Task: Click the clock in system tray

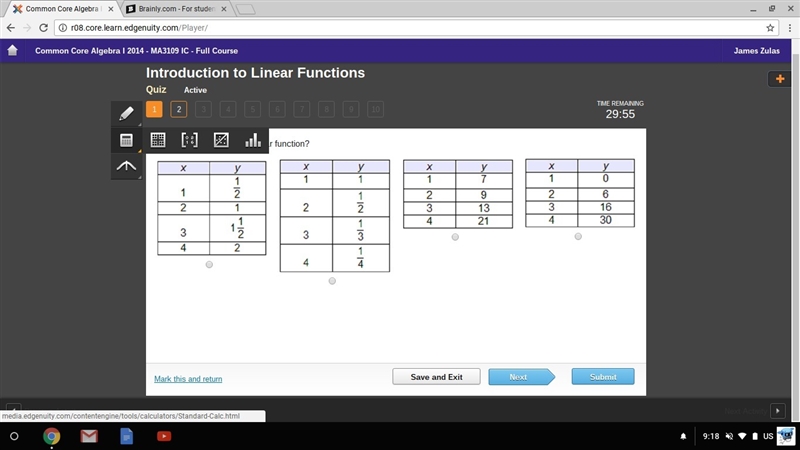Action: coord(711,436)
